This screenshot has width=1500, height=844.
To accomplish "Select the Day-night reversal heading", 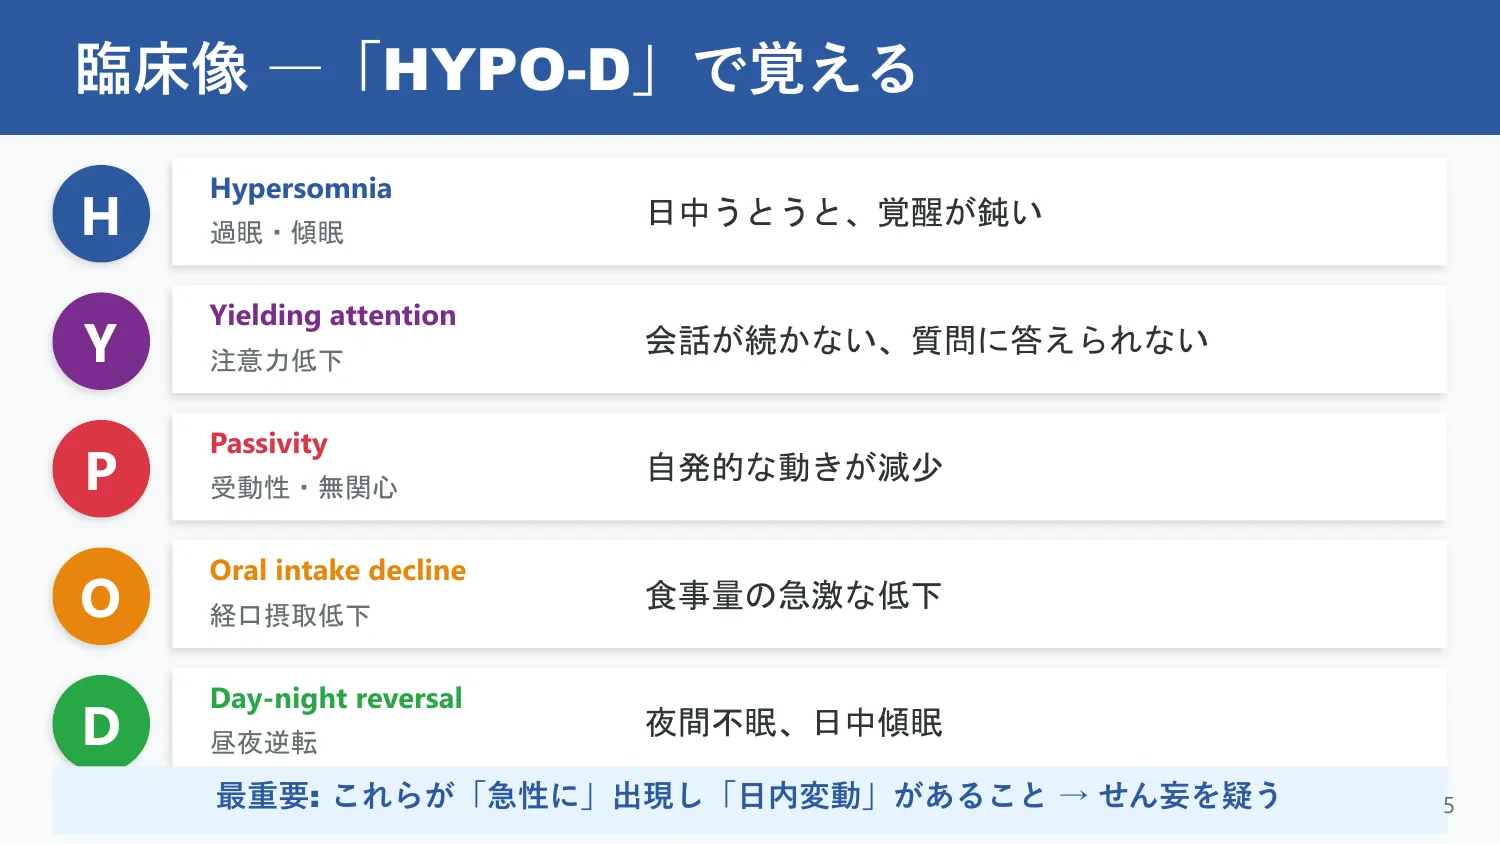I will click(x=336, y=698).
